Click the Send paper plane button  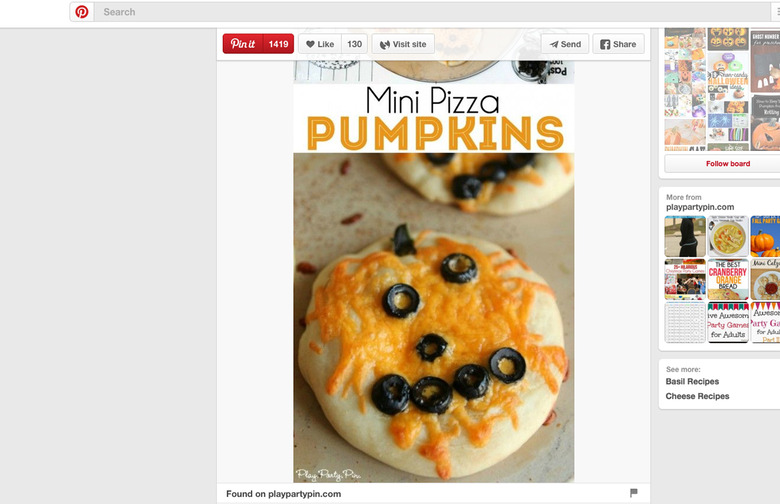click(x=565, y=44)
